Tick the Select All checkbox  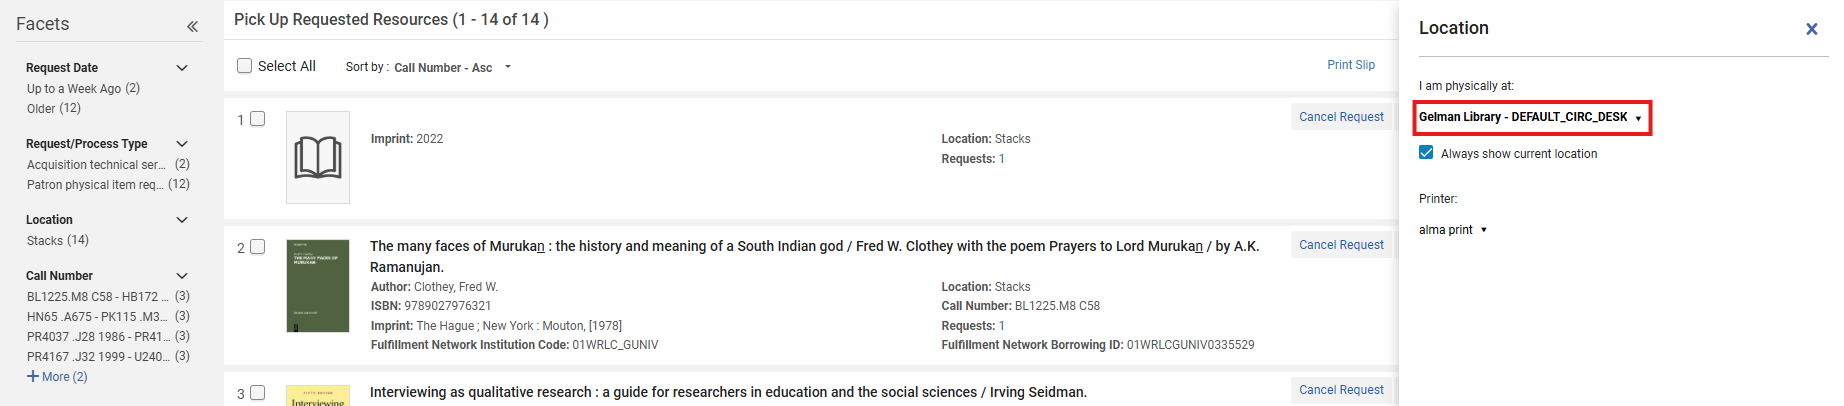(x=245, y=66)
